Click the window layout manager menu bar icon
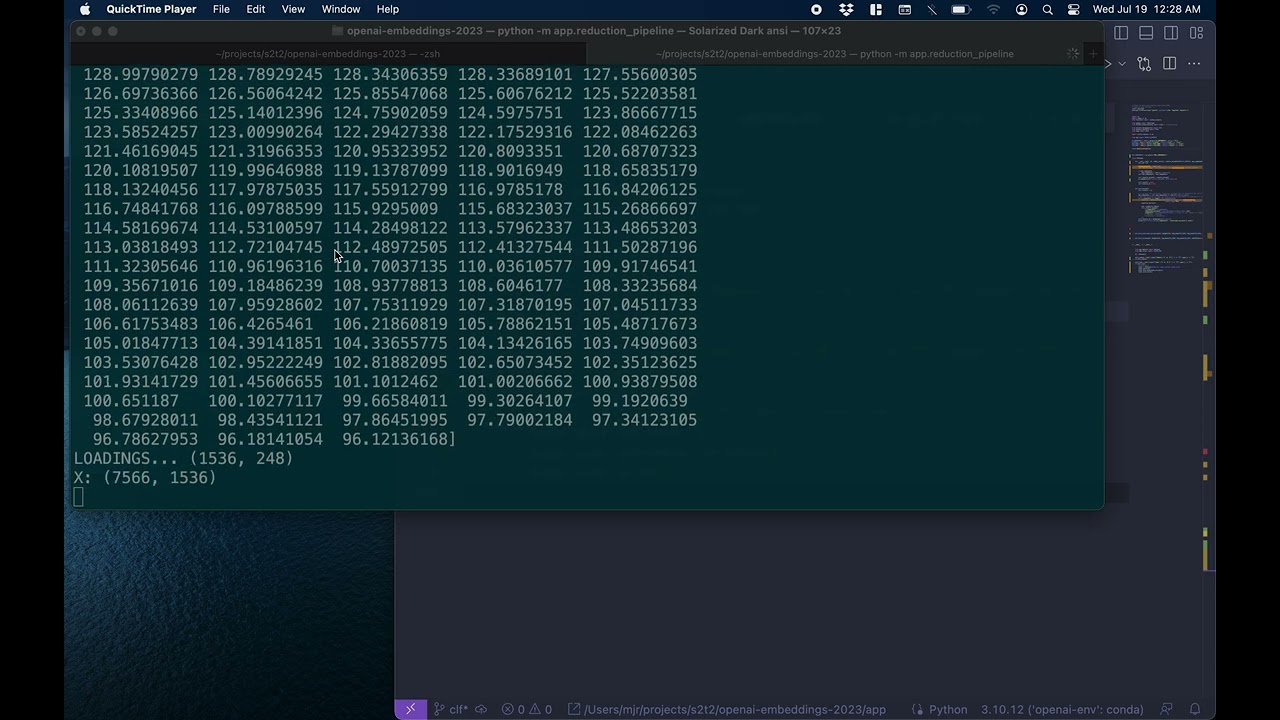The image size is (1280, 720). tap(876, 9)
